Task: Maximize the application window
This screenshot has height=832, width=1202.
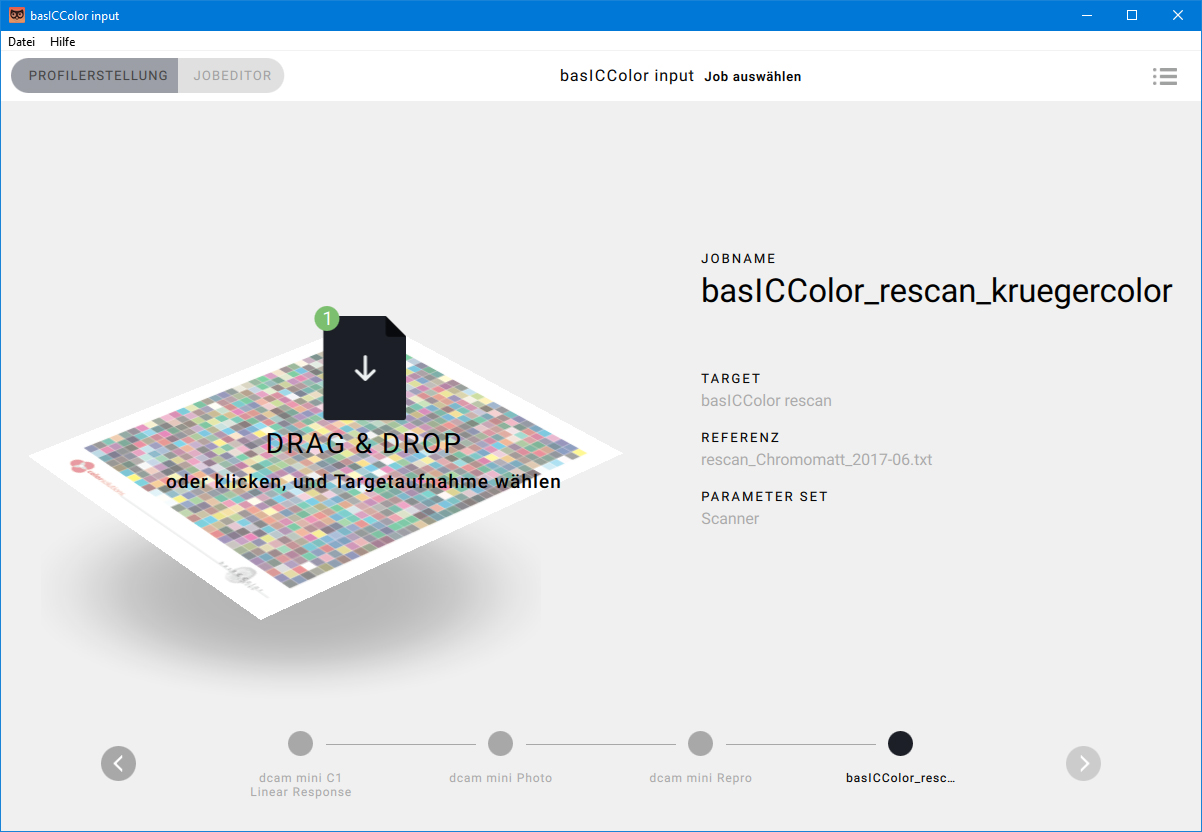Action: pos(1132,15)
